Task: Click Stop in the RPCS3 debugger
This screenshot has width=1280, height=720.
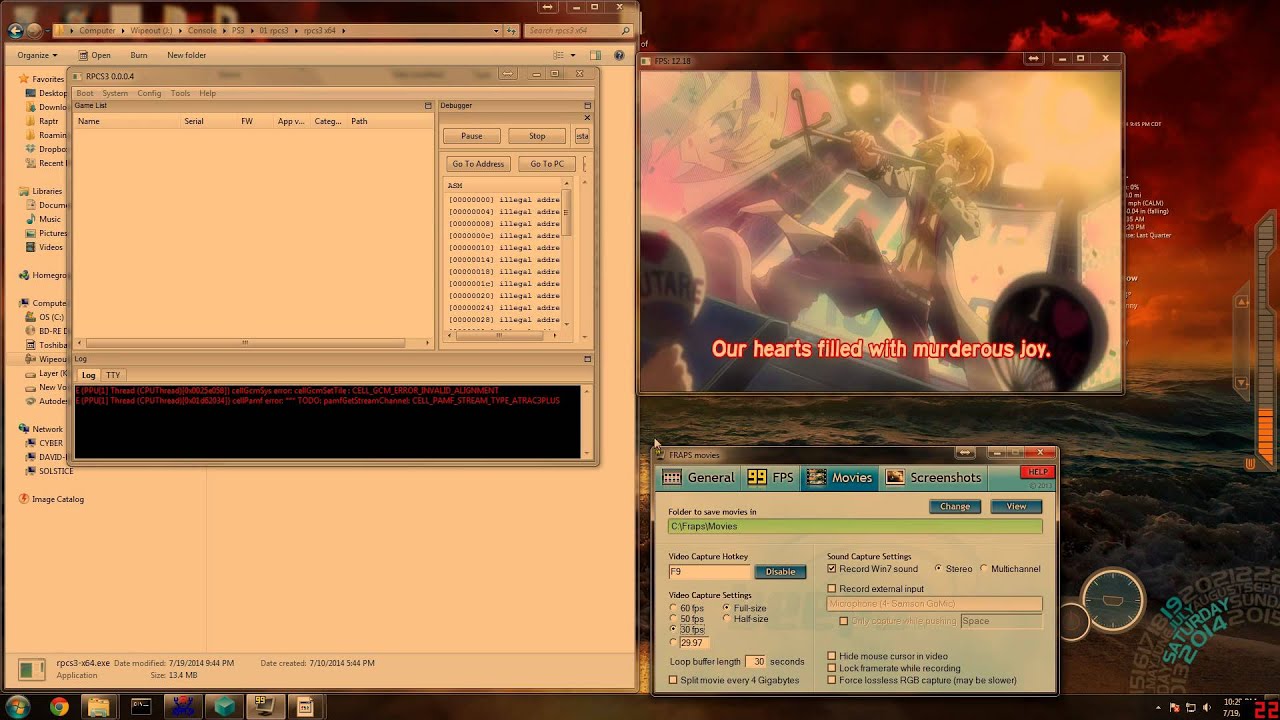Action: point(537,136)
